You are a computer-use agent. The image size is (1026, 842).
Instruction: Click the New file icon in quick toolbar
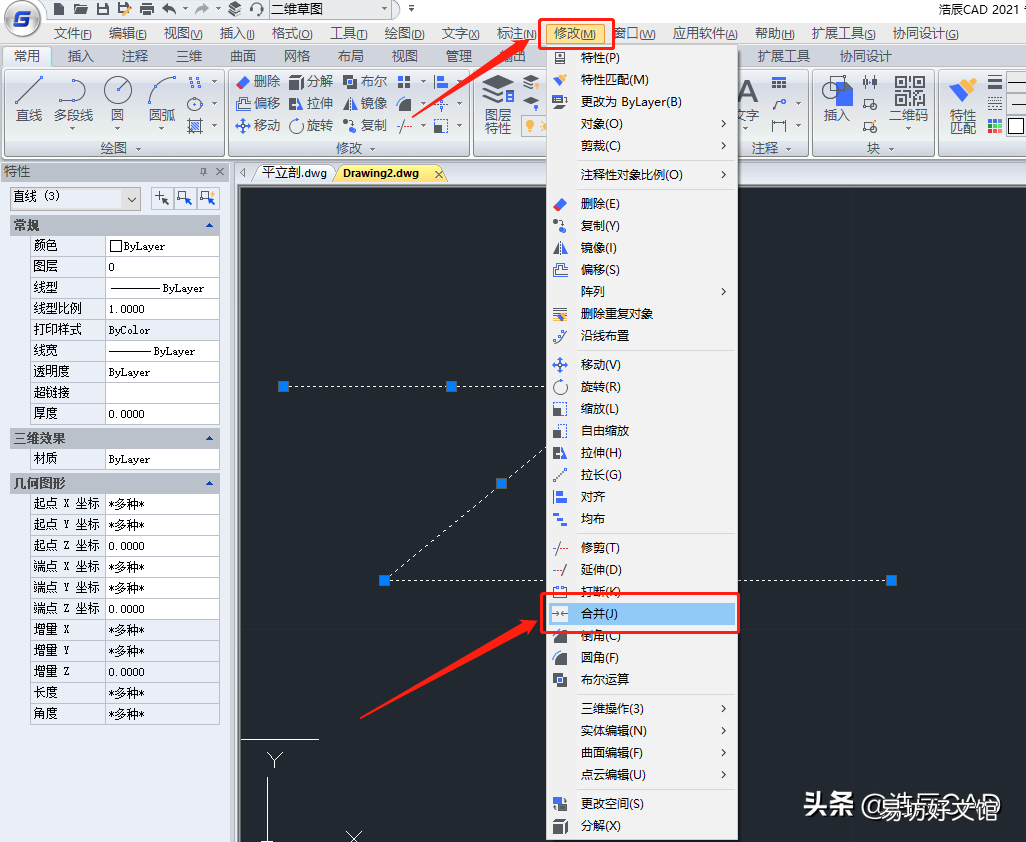pos(59,9)
